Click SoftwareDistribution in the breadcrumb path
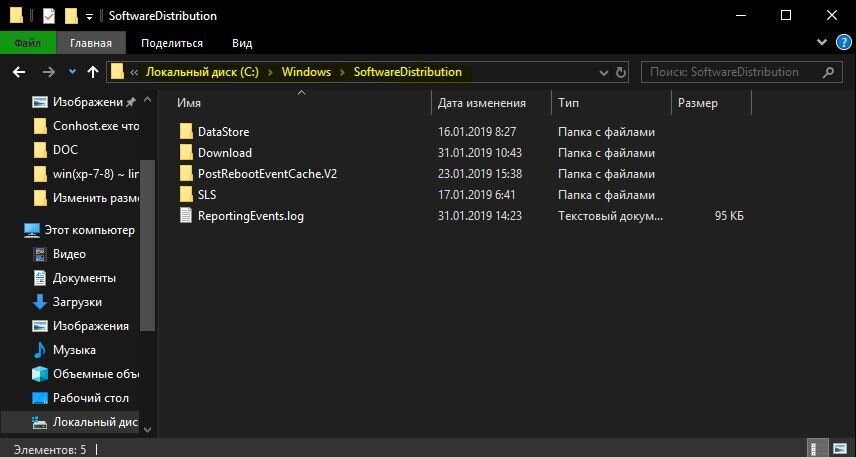The image size is (856, 457). (x=407, y=72)
